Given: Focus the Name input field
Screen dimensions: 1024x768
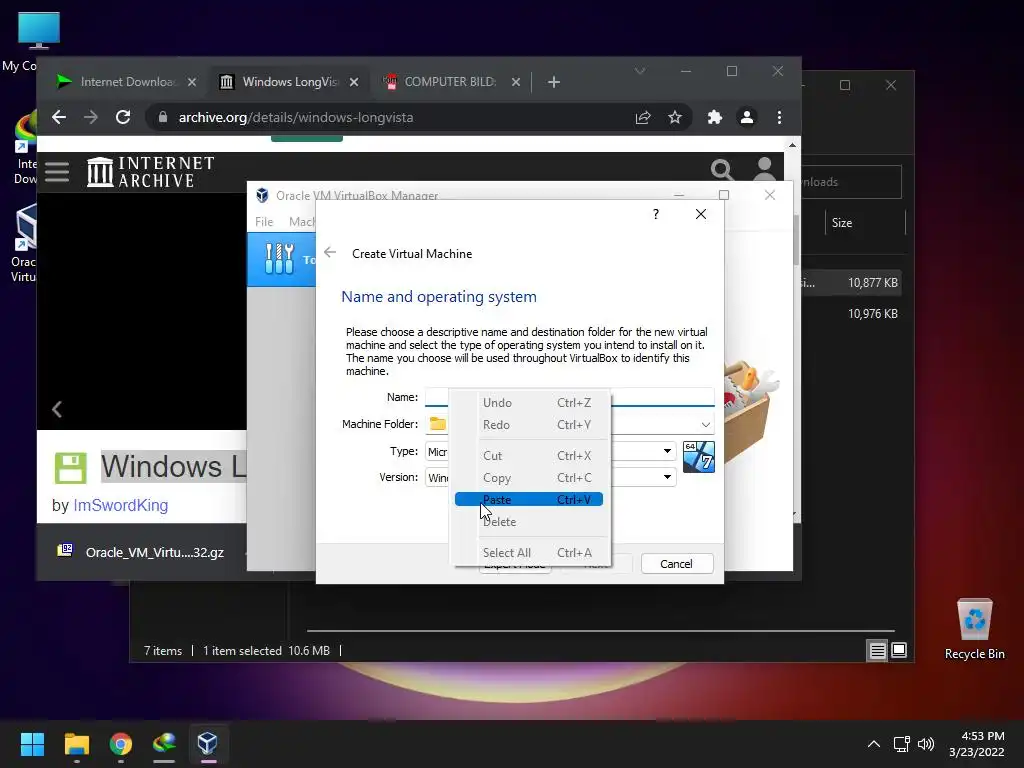Looking at the screenshot, I should pyautogui.click(x=569, y=397).
